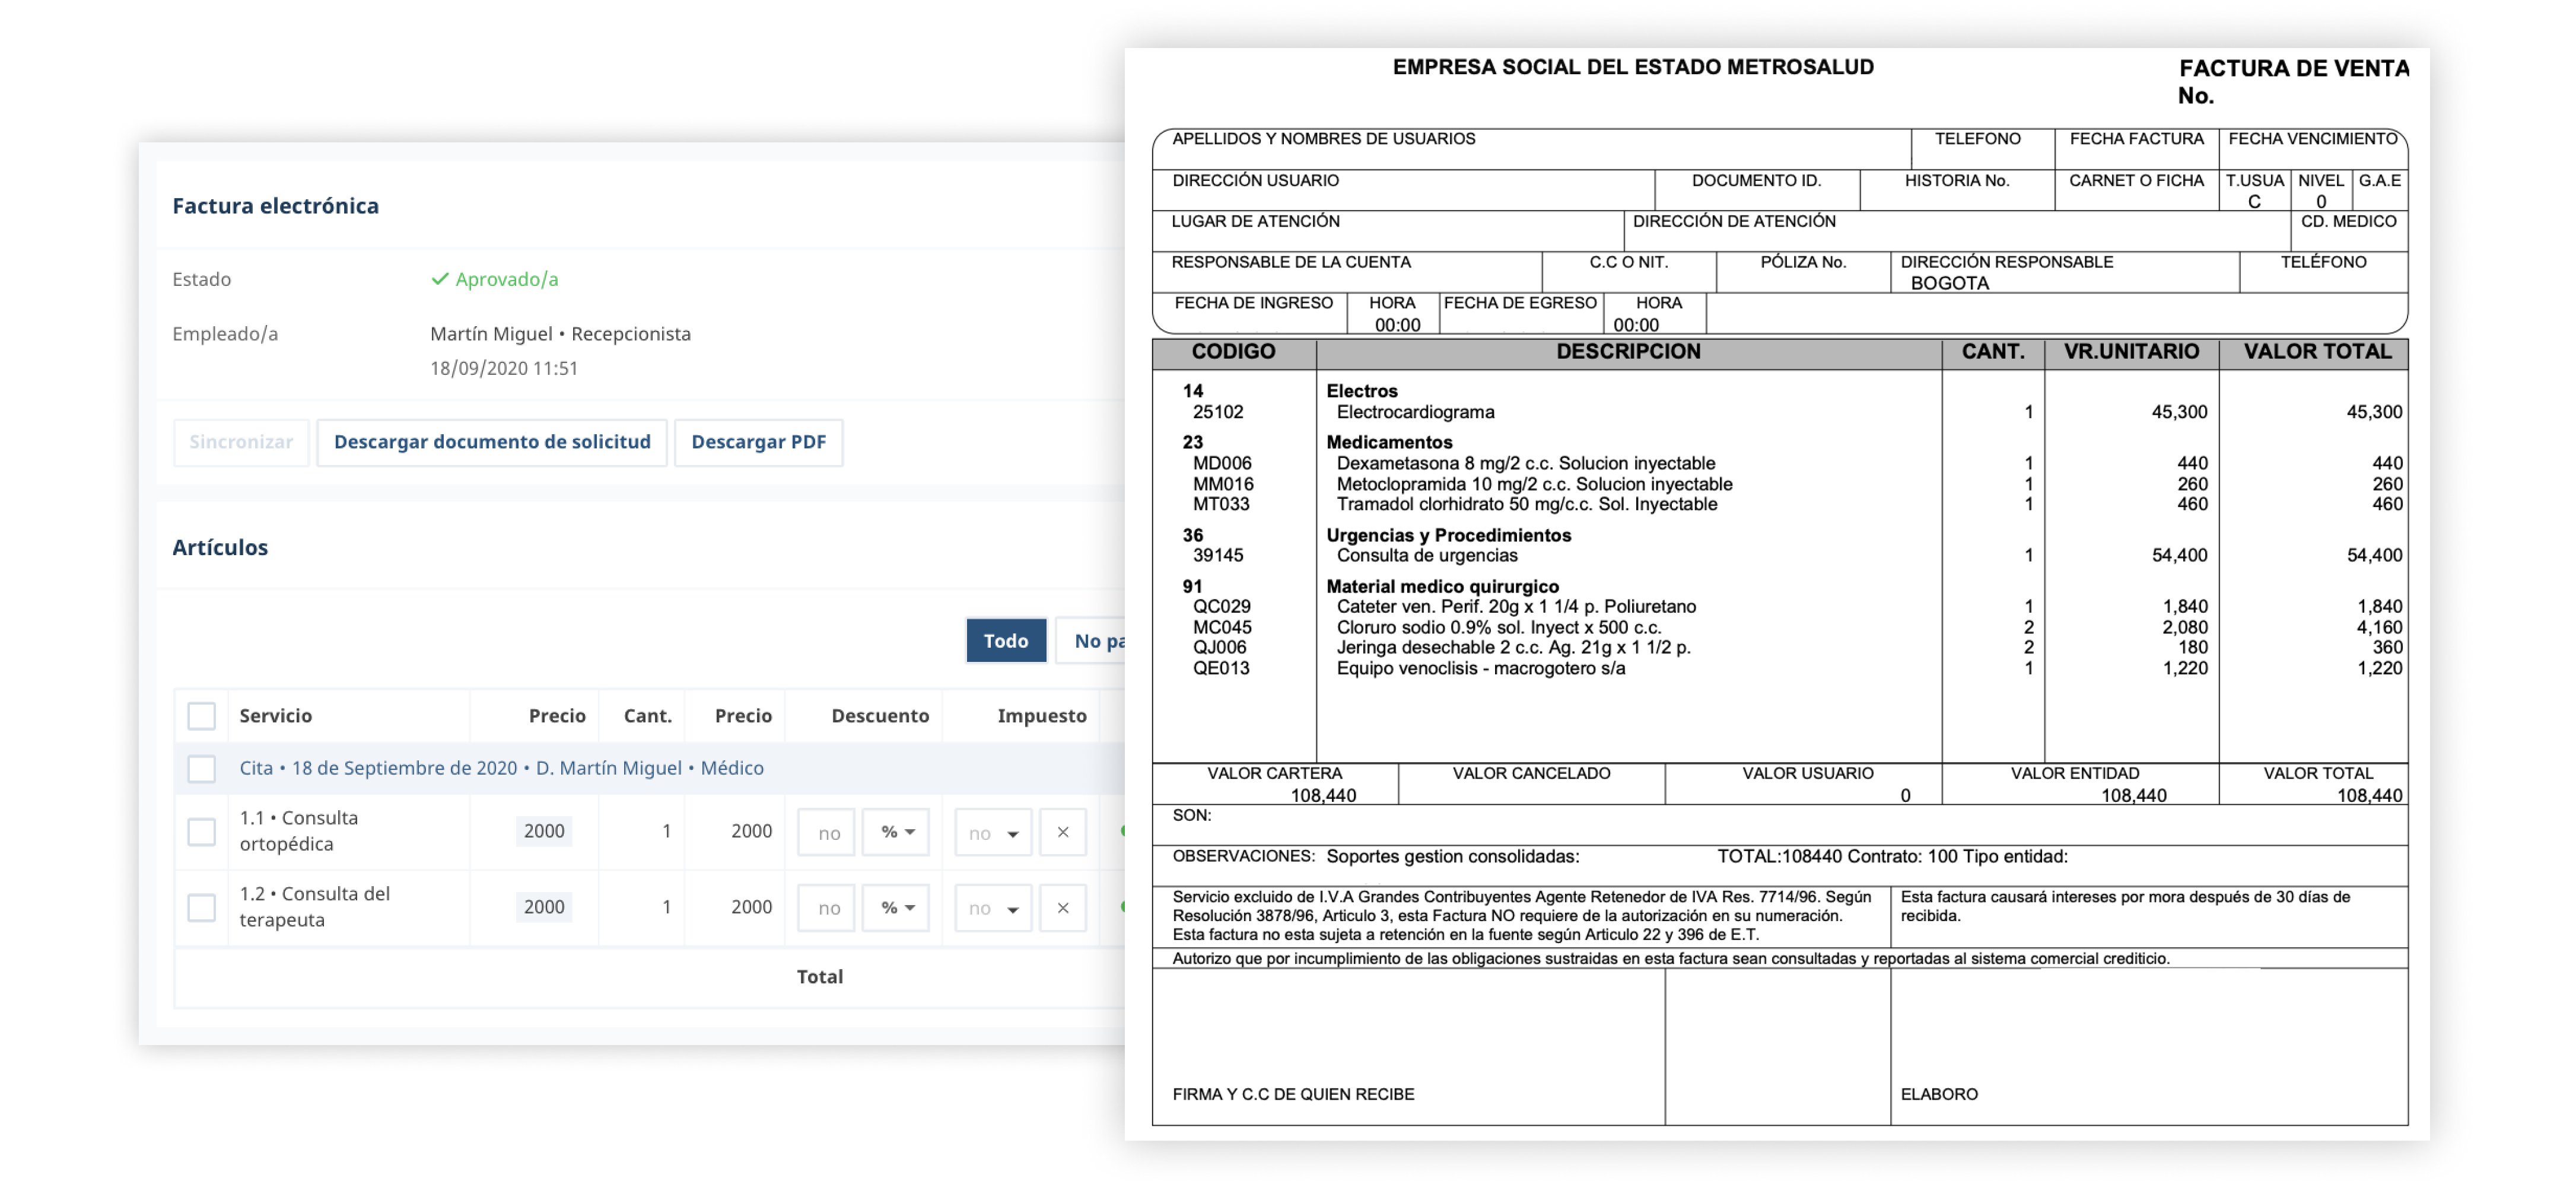The height and width of the screenshot is (1188, 2576).
Task: Click Descargar documento de solicitud
Action: coord(493,442)
